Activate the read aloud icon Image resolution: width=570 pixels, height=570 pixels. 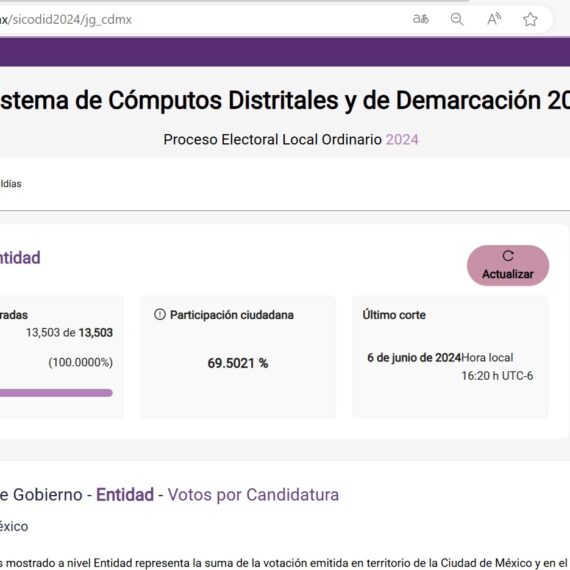coord(494,19)
